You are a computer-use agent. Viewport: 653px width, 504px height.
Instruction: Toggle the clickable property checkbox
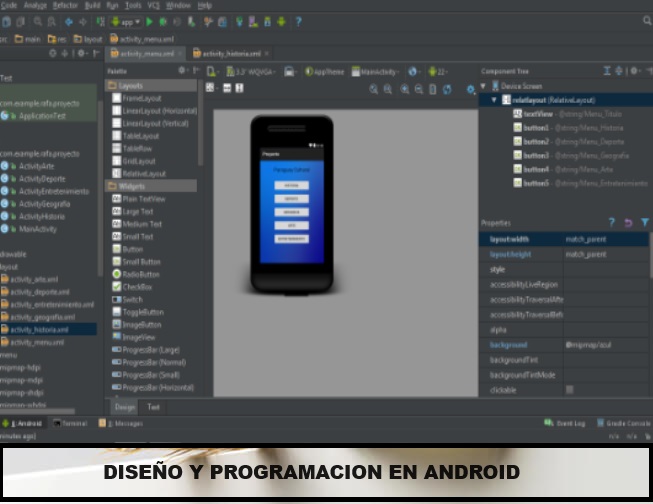570,389
